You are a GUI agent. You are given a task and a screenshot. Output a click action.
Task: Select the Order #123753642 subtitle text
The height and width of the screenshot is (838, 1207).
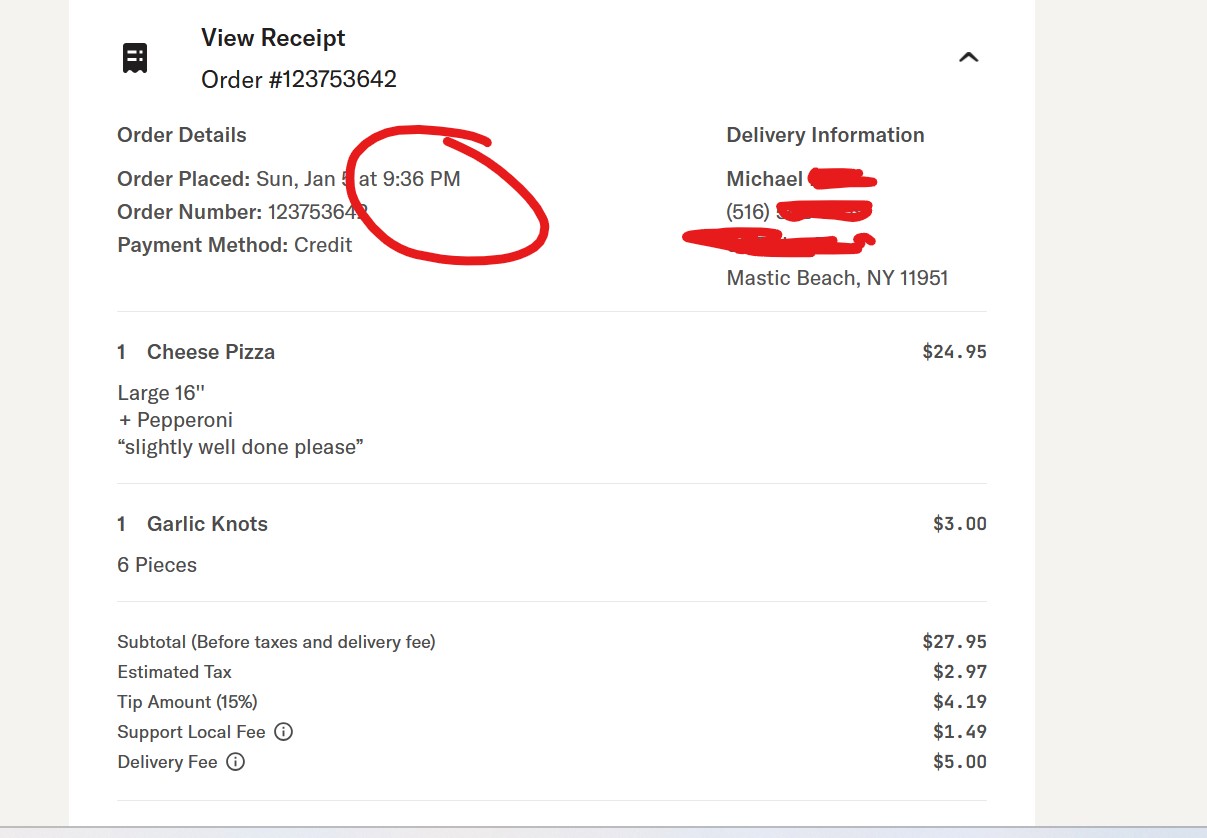pyautogui.click(x=299, y=80)
